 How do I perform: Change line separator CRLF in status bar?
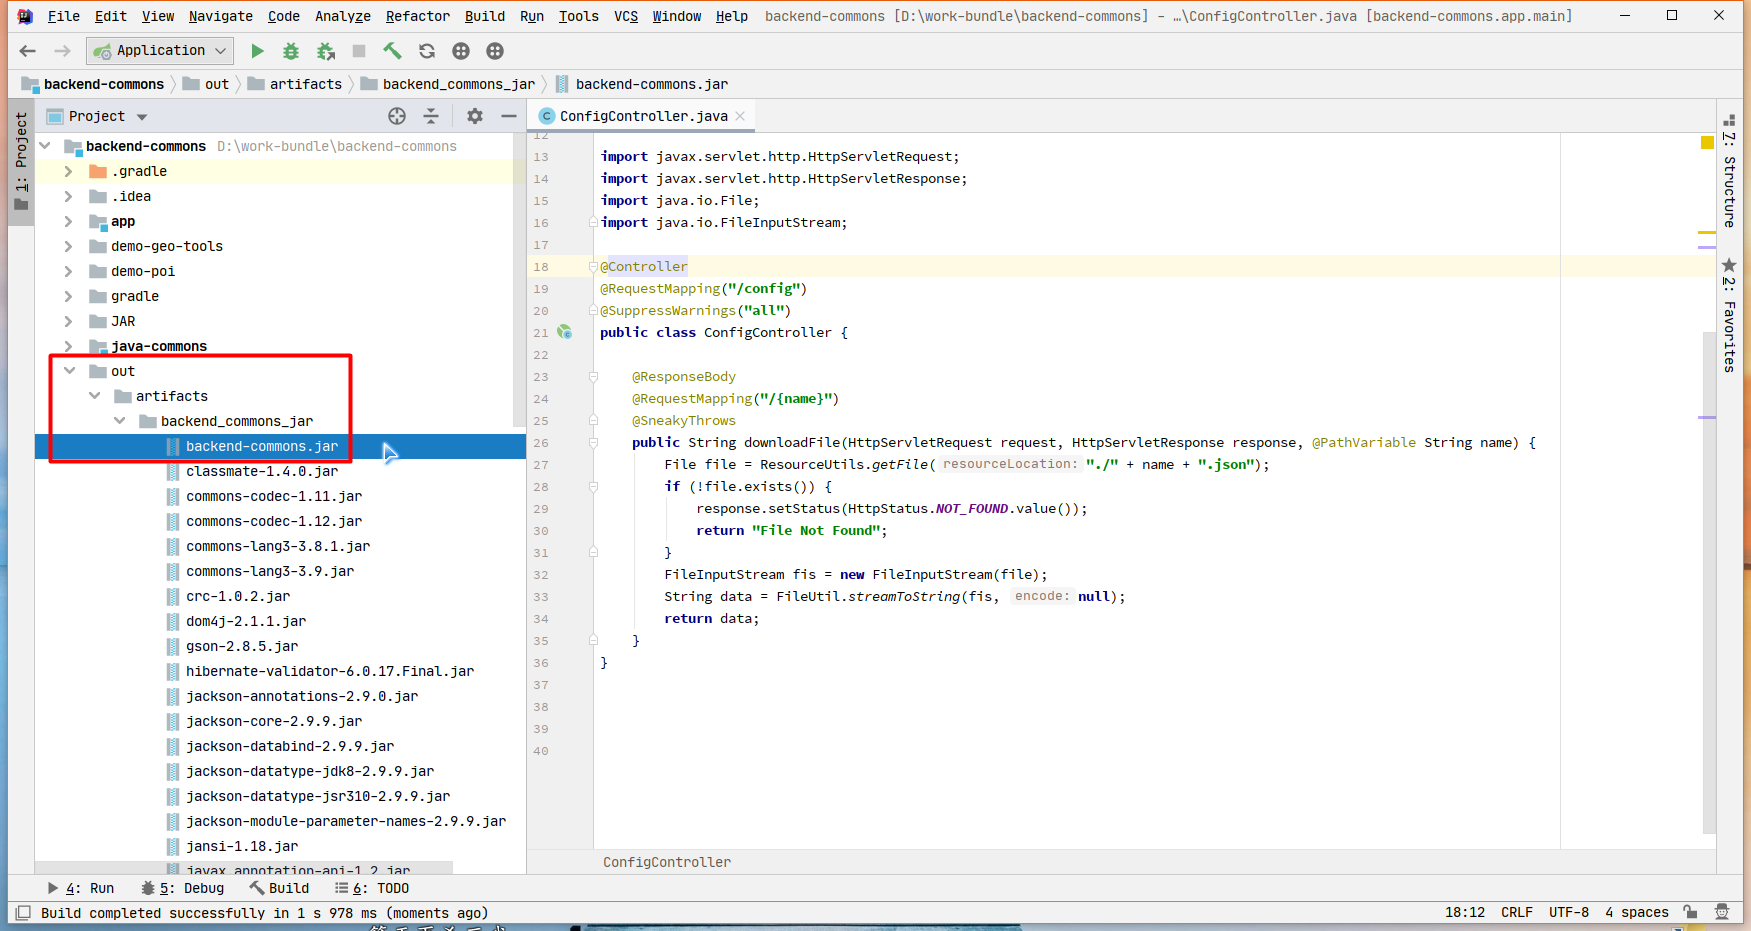(x=1516, y=912)
